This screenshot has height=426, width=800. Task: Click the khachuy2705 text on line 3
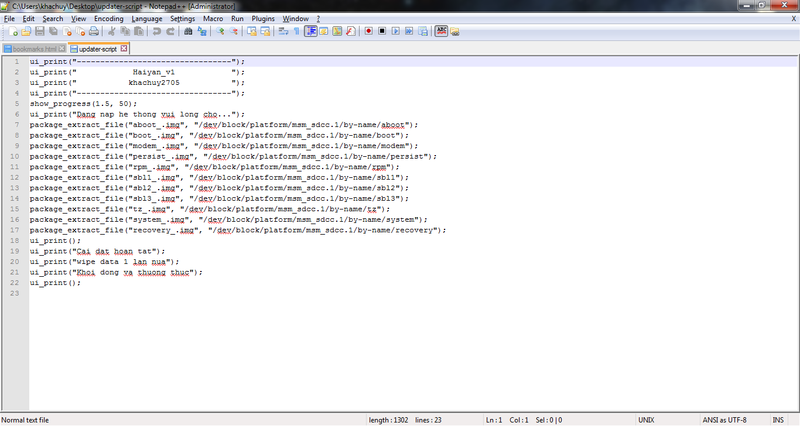154,83
